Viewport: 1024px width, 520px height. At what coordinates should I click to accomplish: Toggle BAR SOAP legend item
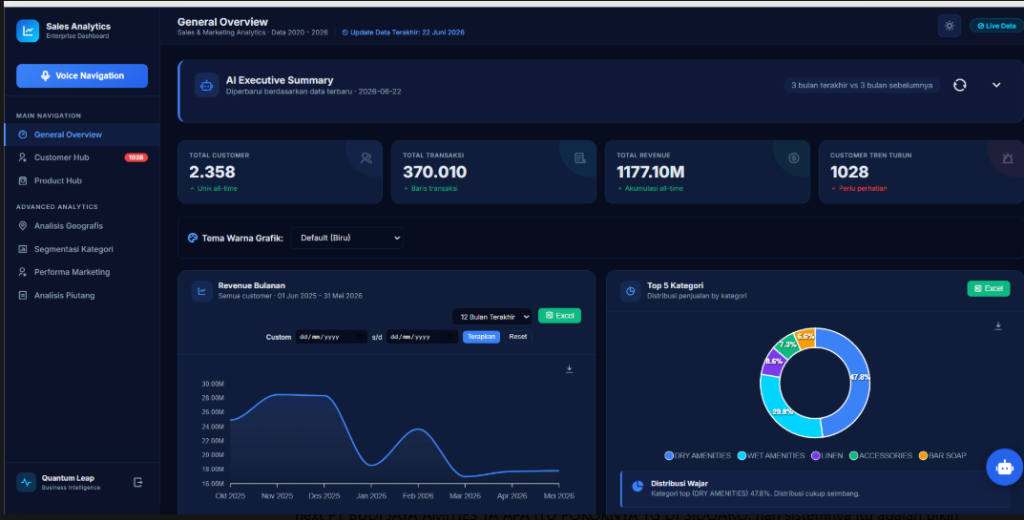coord(942,456)
